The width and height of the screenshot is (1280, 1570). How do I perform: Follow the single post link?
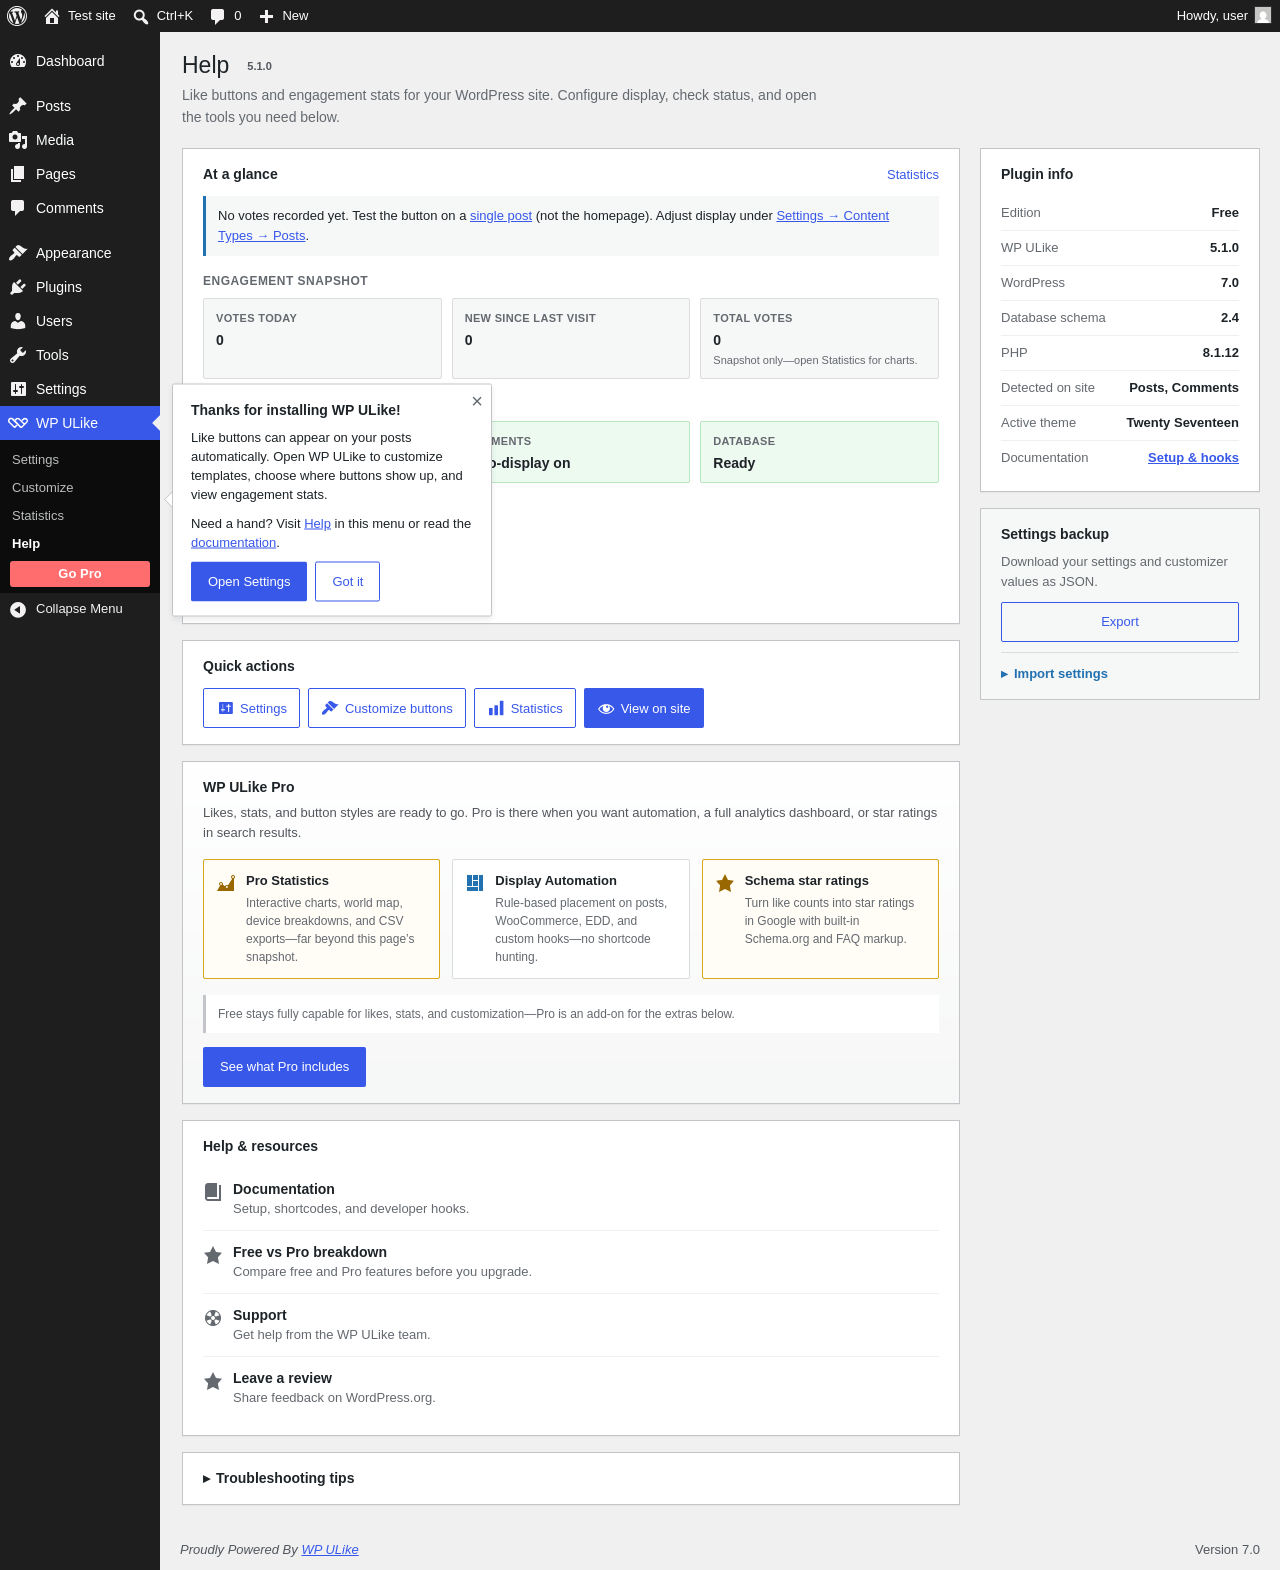[501, 216]
